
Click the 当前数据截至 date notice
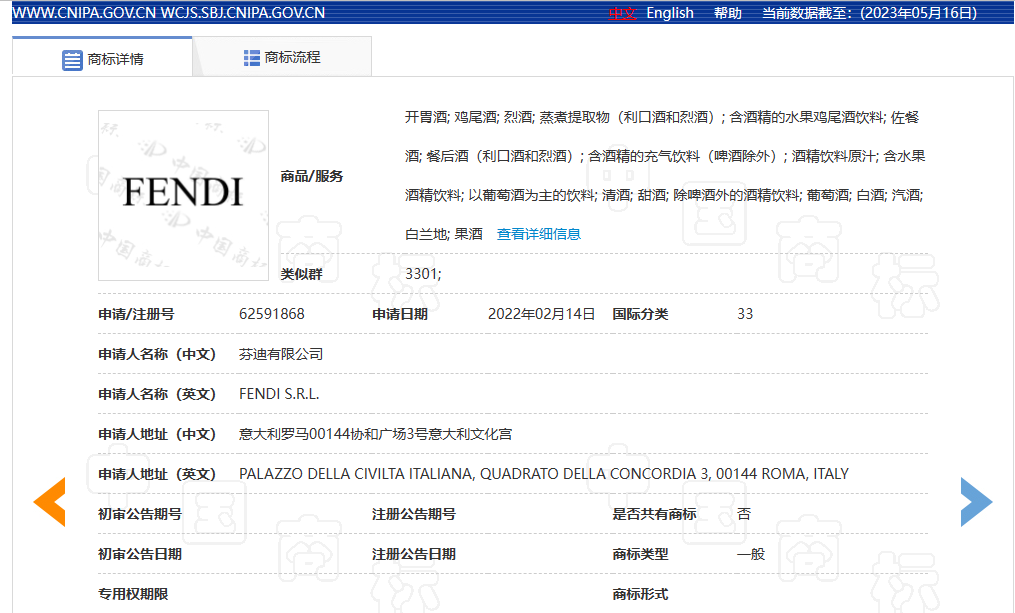[x=869, y=13]
